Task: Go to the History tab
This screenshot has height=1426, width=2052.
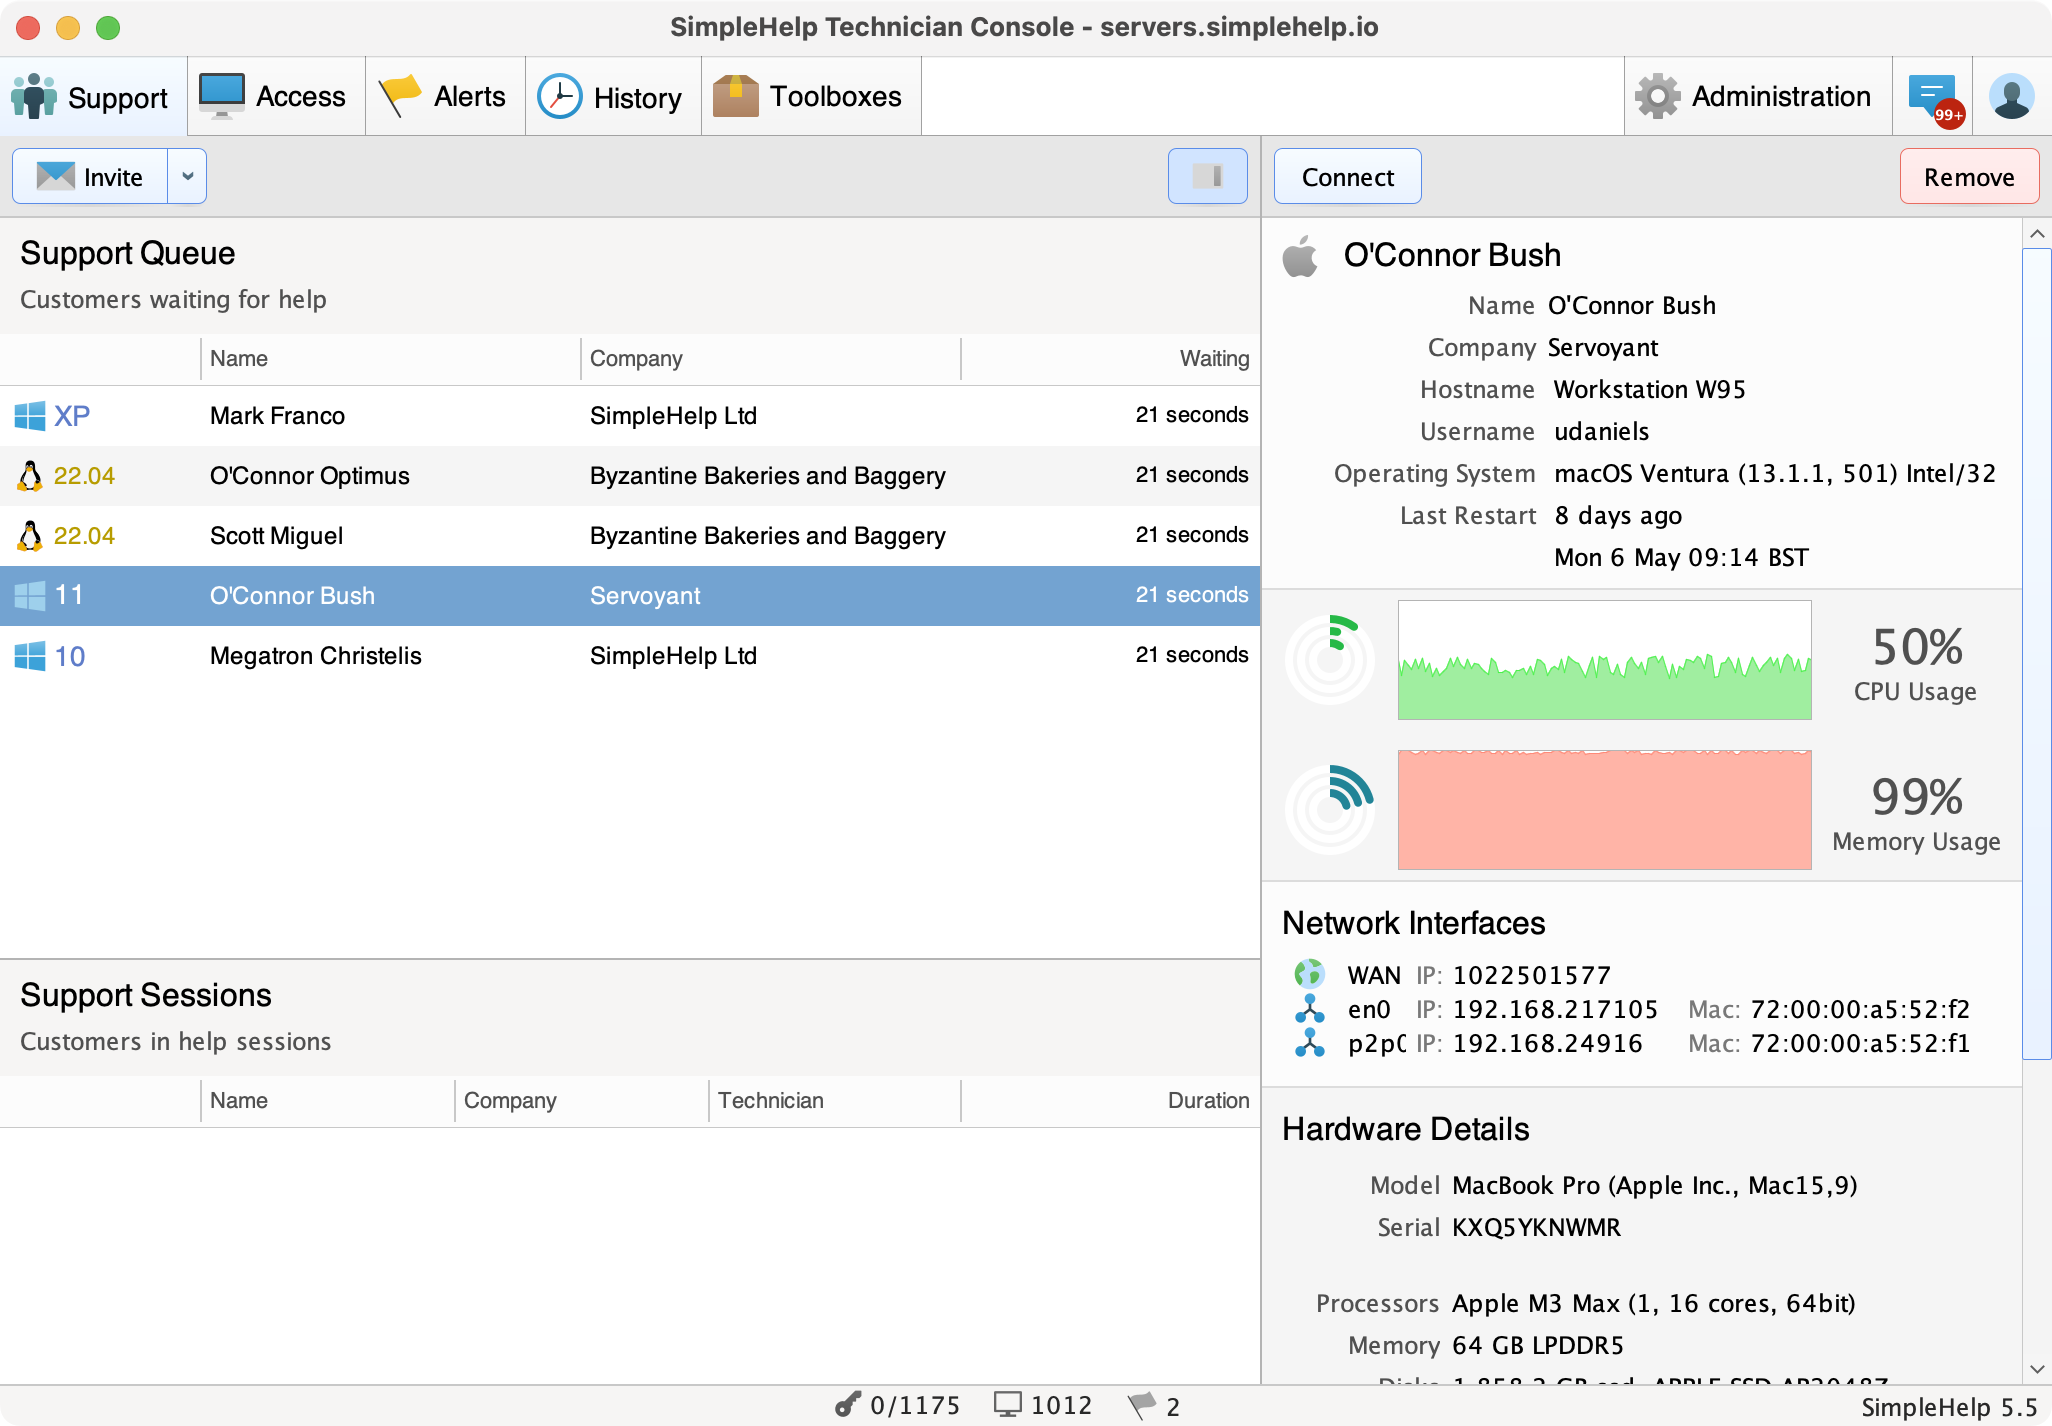Action: coord(613,97)
